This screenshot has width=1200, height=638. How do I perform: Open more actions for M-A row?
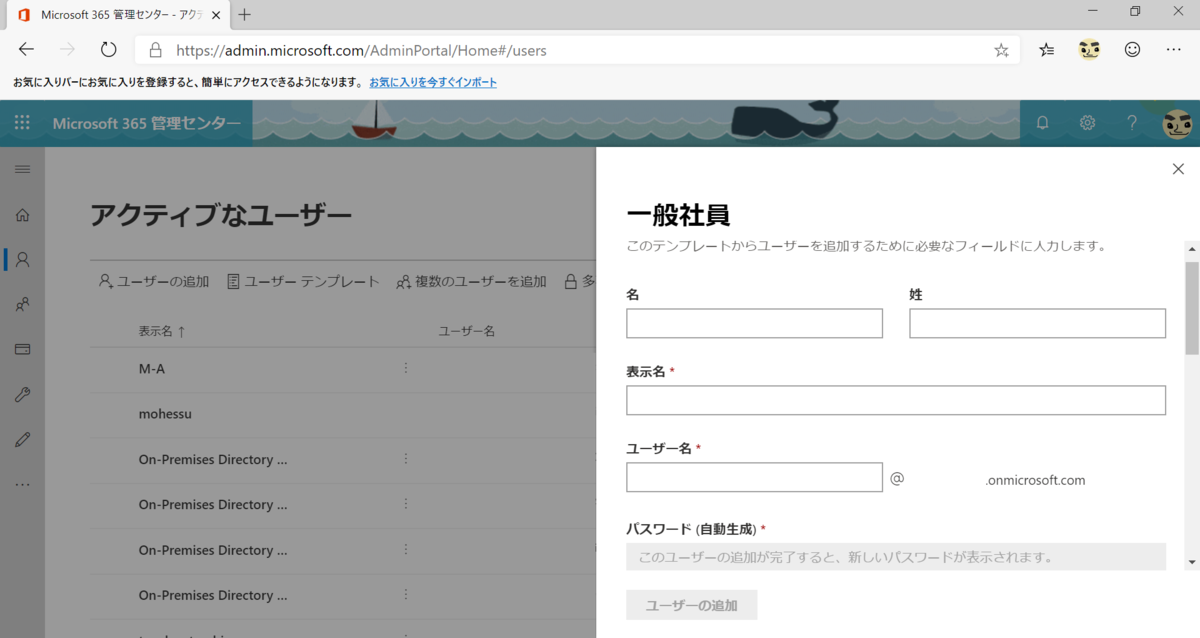coord(406,368)
